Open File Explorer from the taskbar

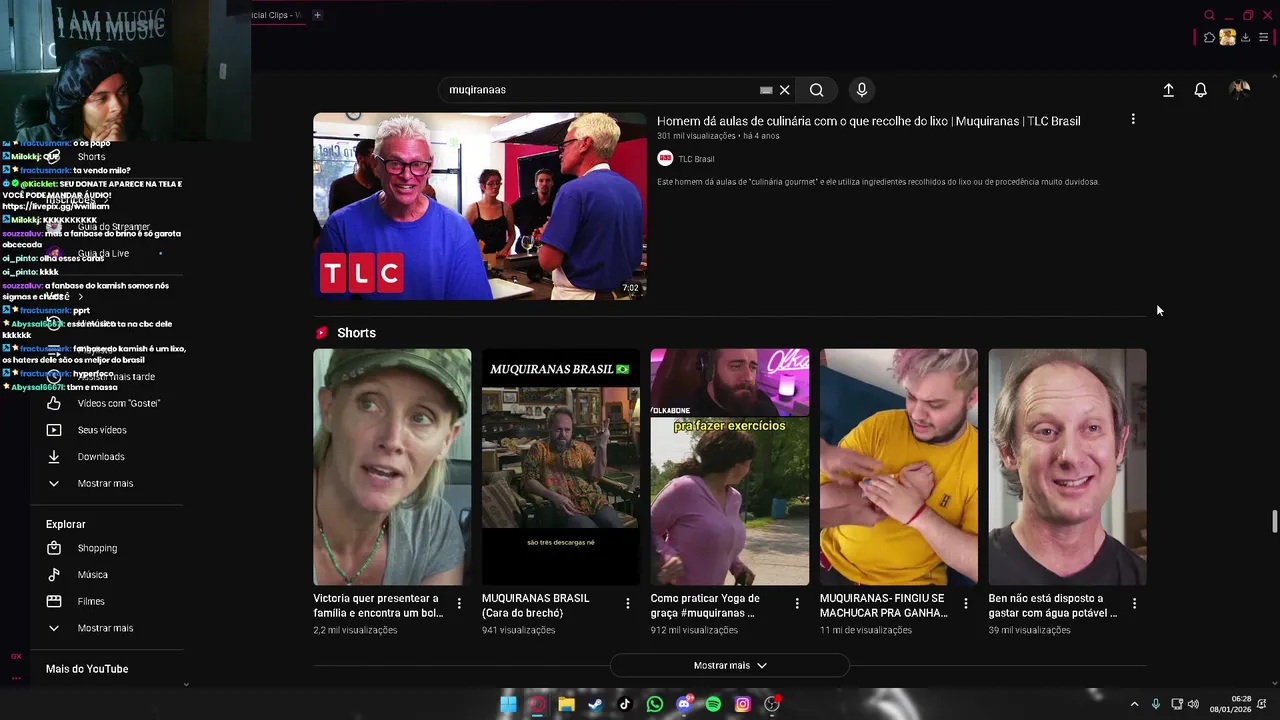[566, 704]
